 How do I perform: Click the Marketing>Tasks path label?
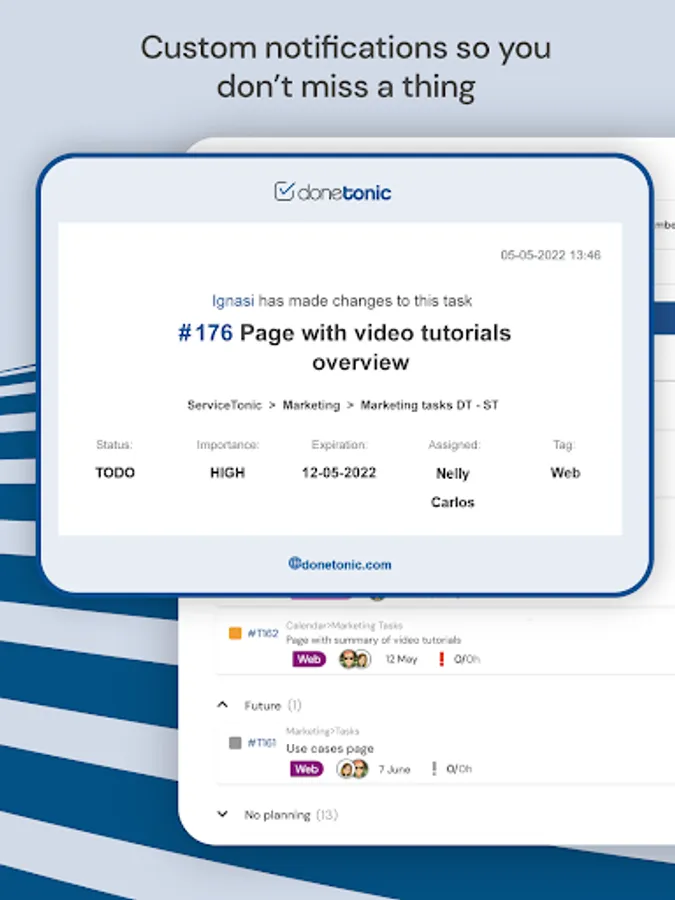point(322,731)
